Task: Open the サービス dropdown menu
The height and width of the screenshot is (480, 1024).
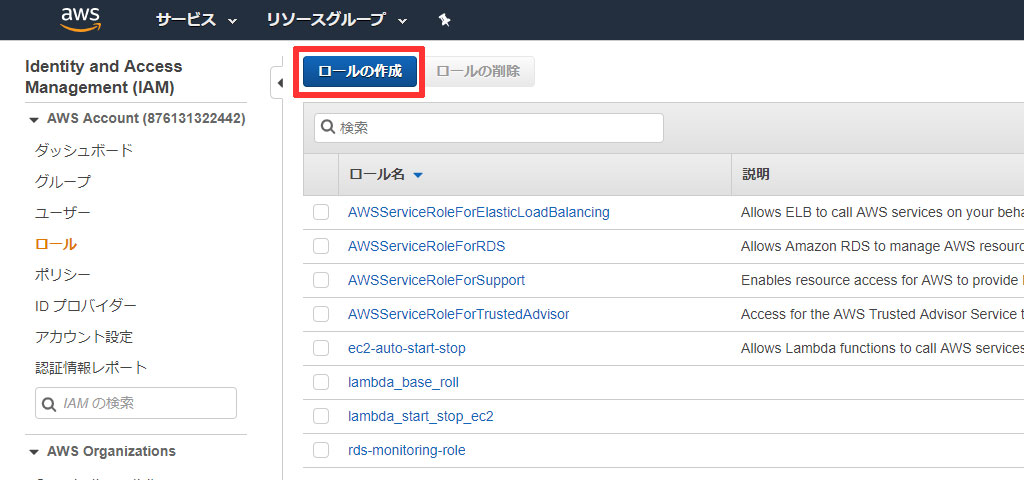Action: (197, 20)
